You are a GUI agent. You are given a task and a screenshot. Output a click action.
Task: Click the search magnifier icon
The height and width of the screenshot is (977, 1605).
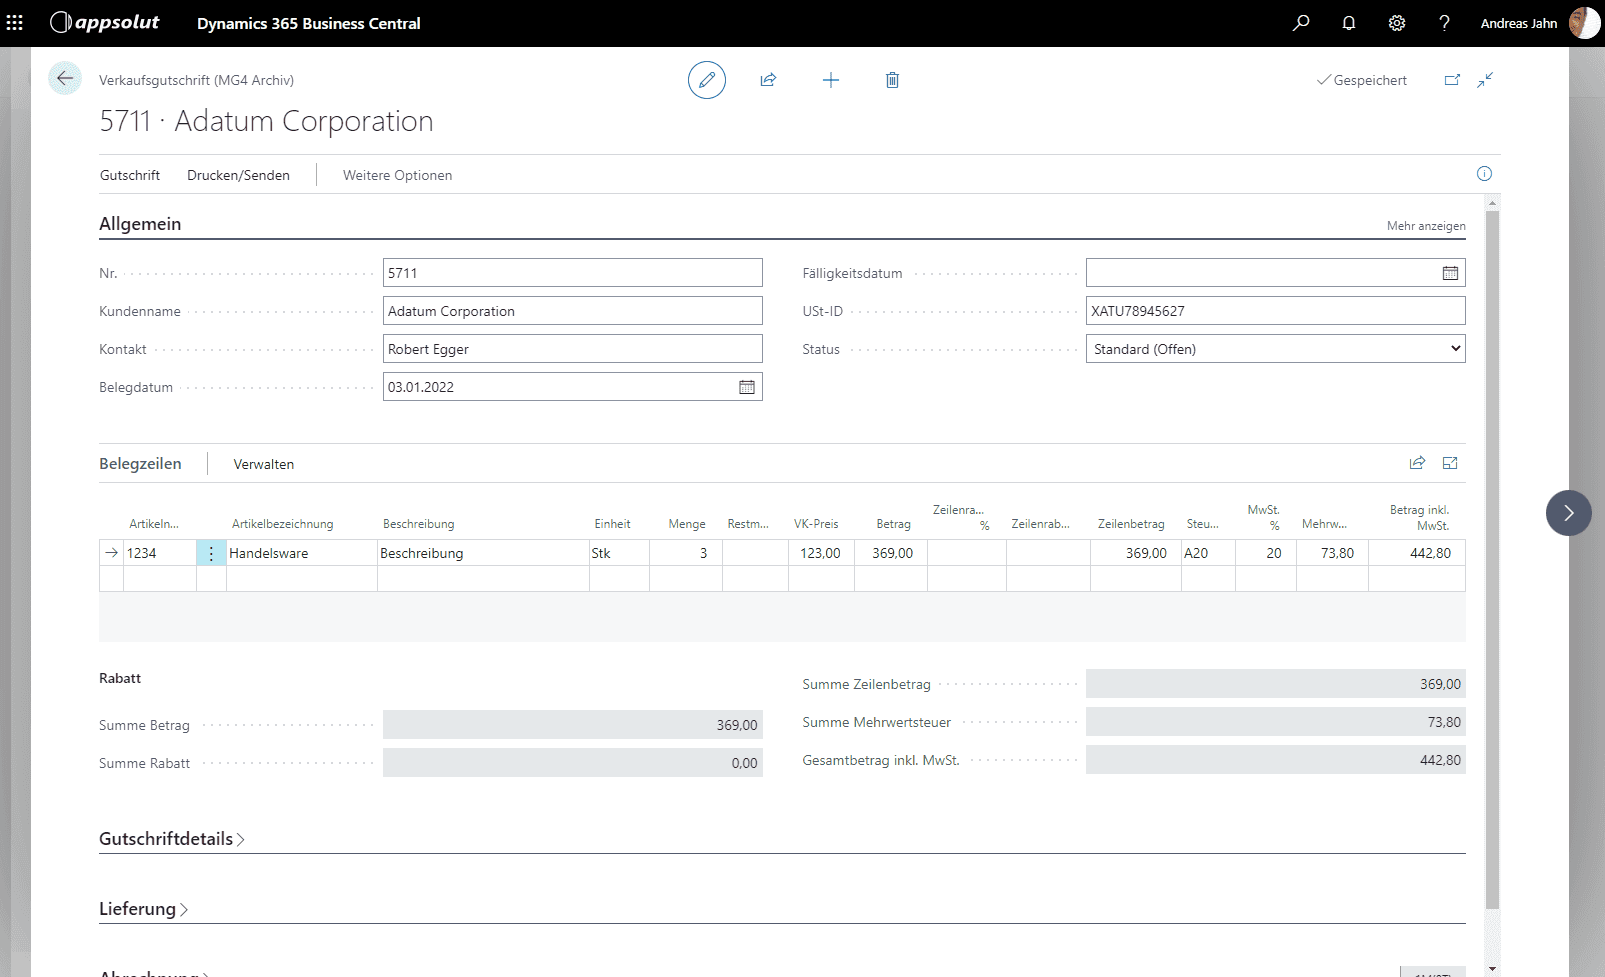pyautogui.click(x=1301, y=23)
